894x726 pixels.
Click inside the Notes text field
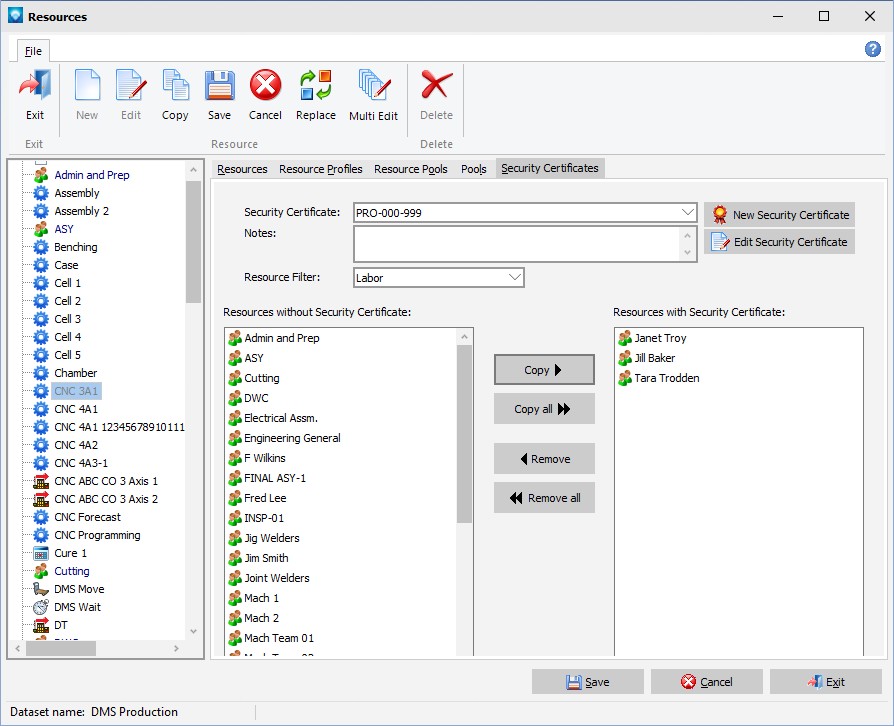coord(516,243)
